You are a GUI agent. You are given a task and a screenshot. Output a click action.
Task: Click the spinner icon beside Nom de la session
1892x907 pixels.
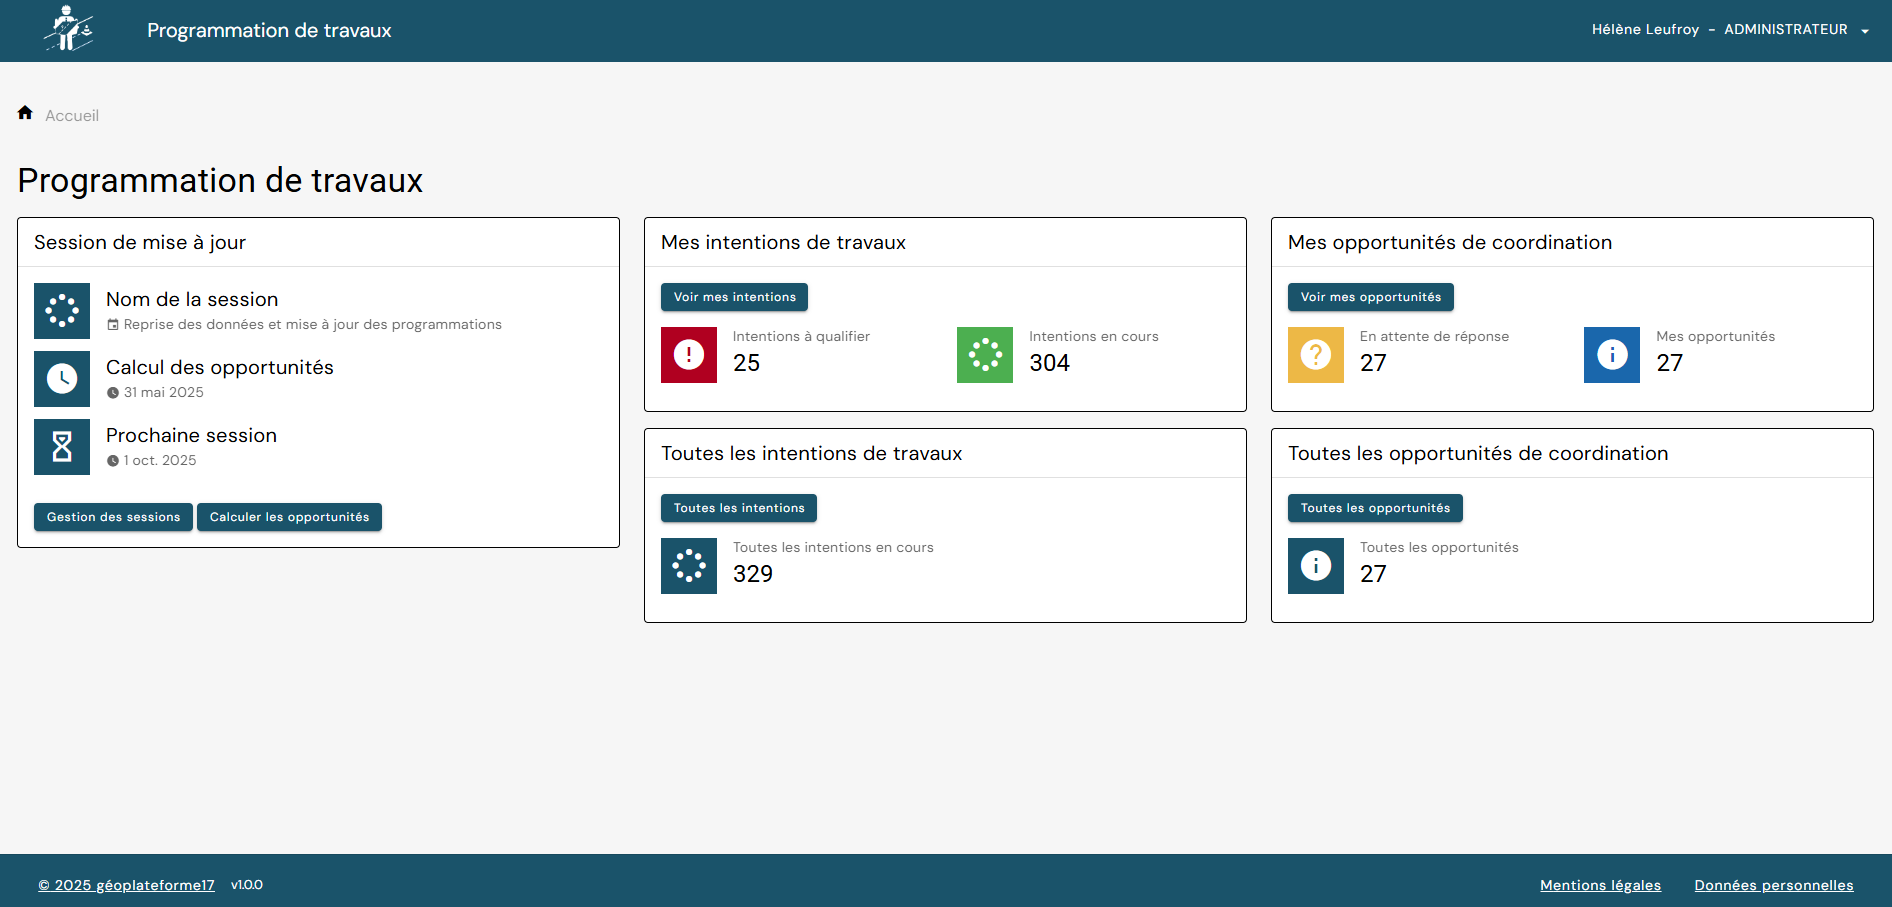[x=62, y=311]
